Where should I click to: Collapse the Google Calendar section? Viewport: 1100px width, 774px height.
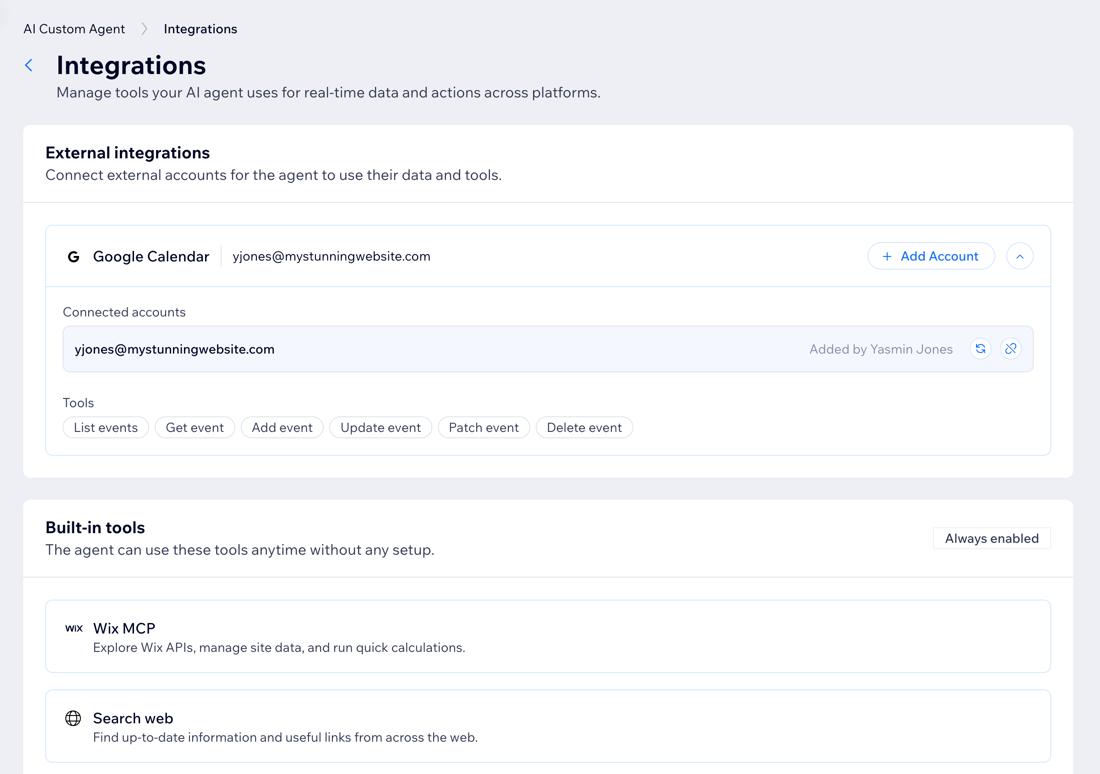[x=1019, y=256]
